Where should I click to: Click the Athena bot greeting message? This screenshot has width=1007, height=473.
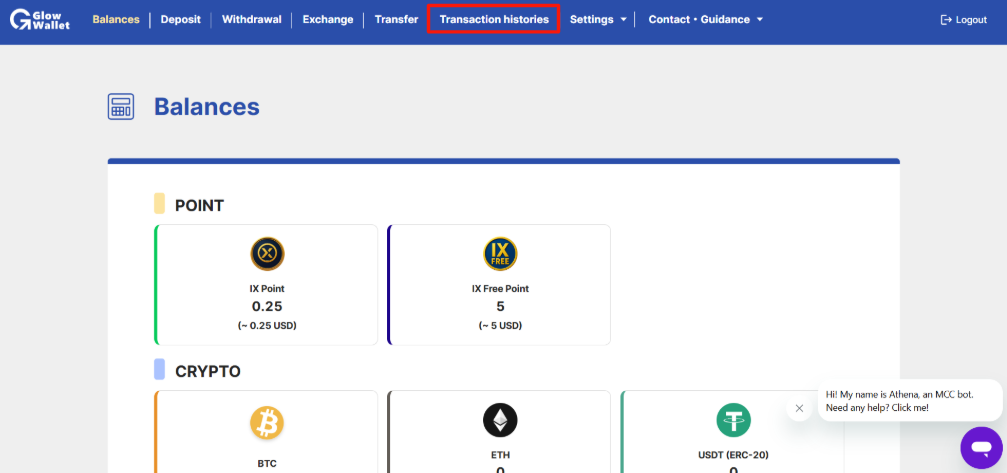click(909, 400)
